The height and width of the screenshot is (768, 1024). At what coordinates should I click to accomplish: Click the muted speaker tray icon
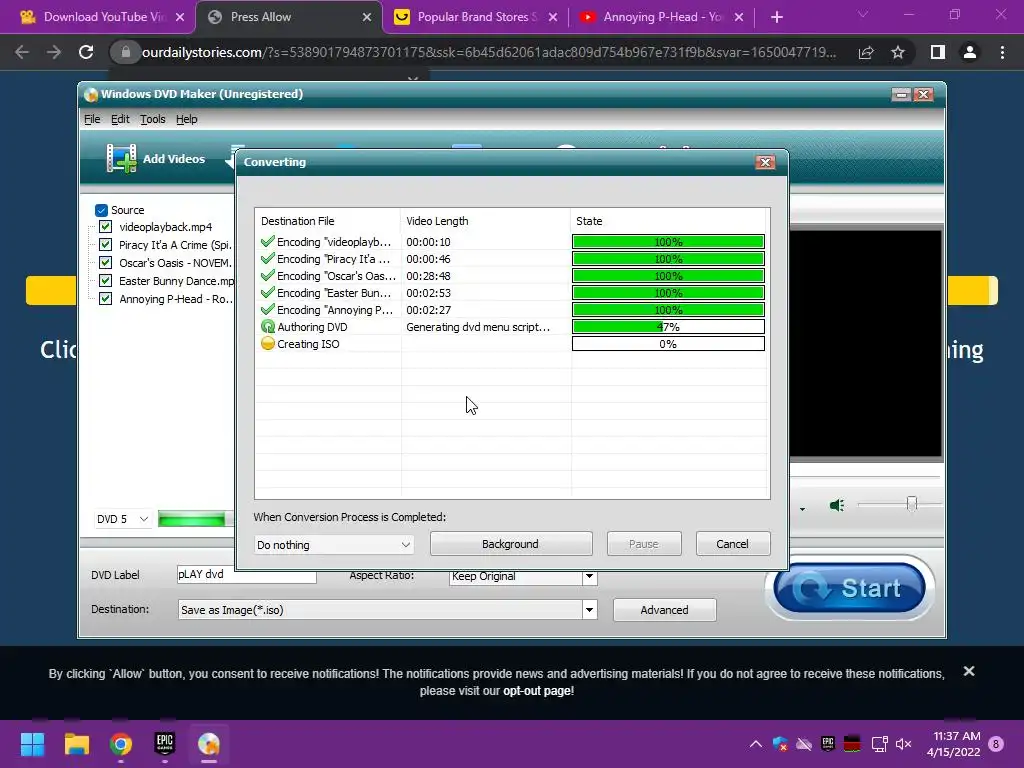(904, 744)
